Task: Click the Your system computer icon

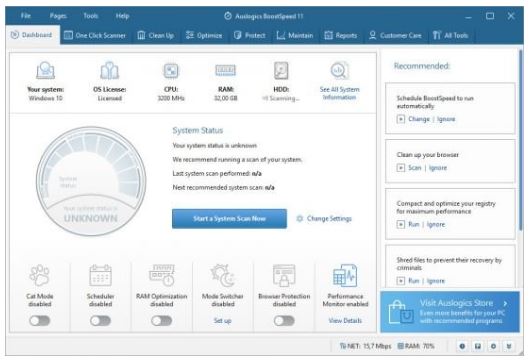Action: pos(45,70)
